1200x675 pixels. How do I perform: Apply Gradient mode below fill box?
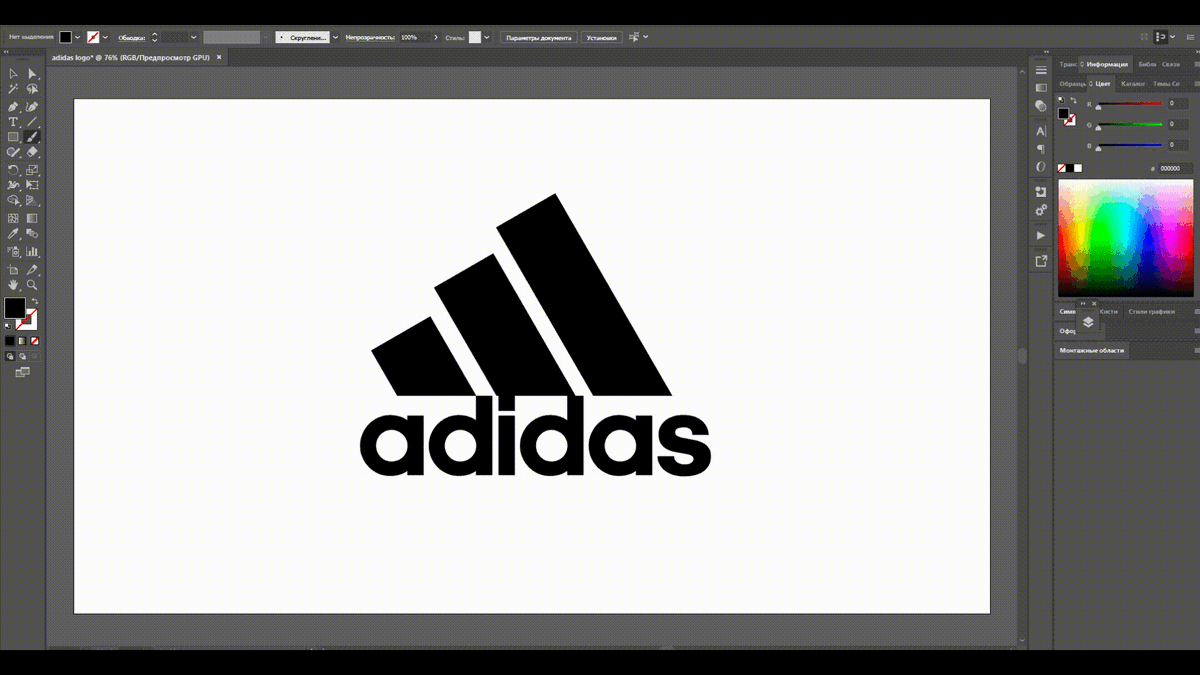pyautogui.click(x=21, y=341)
